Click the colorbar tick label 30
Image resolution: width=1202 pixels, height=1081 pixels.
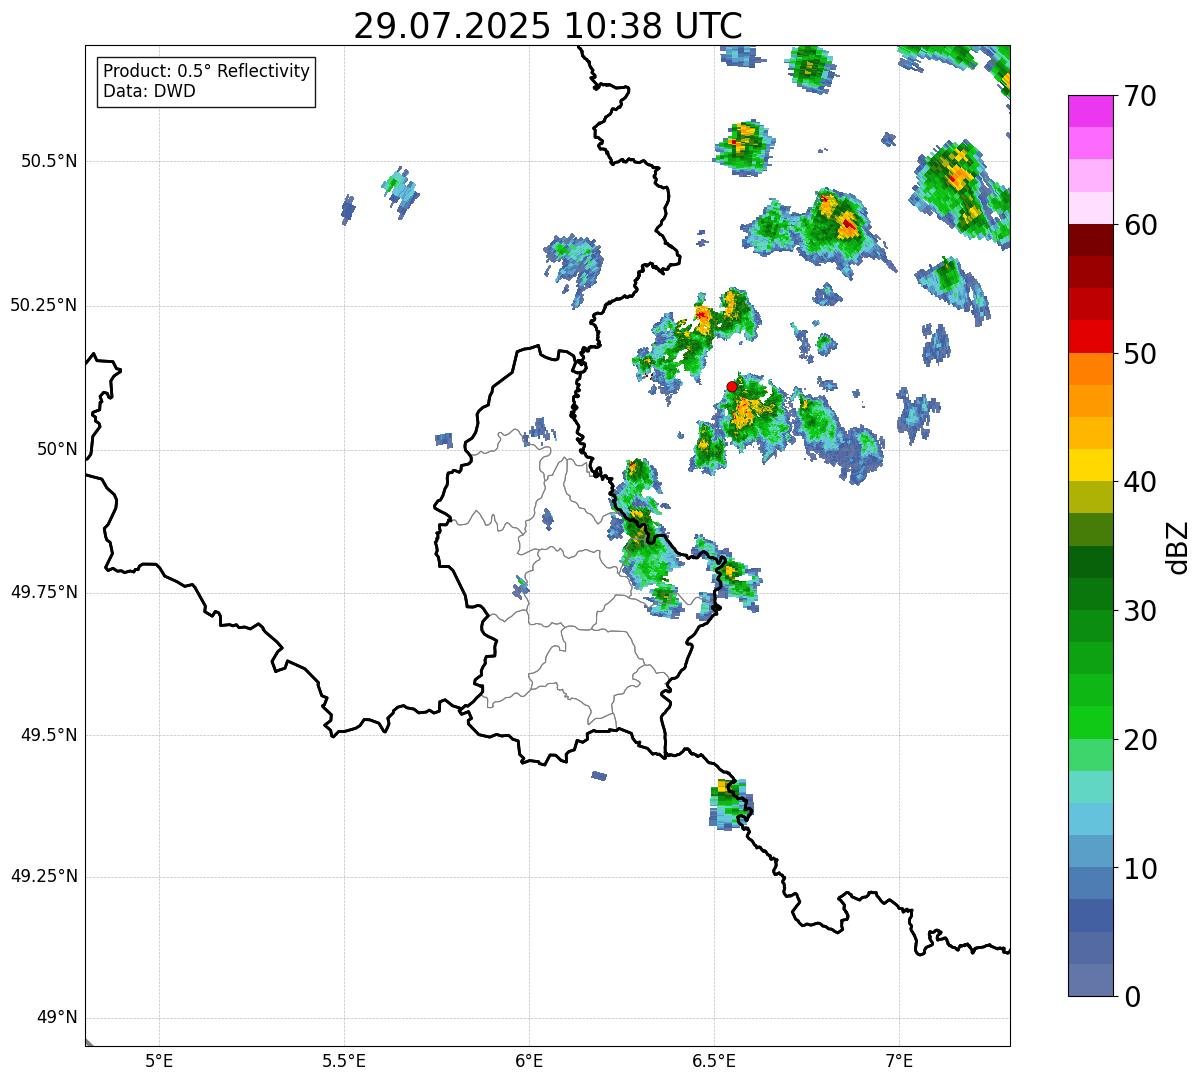(x=1140, y=611)
